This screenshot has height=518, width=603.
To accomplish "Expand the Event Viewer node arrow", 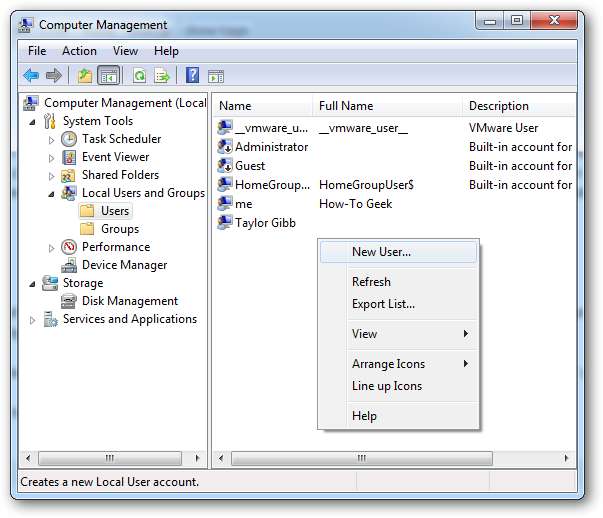I will coord(52,158).
